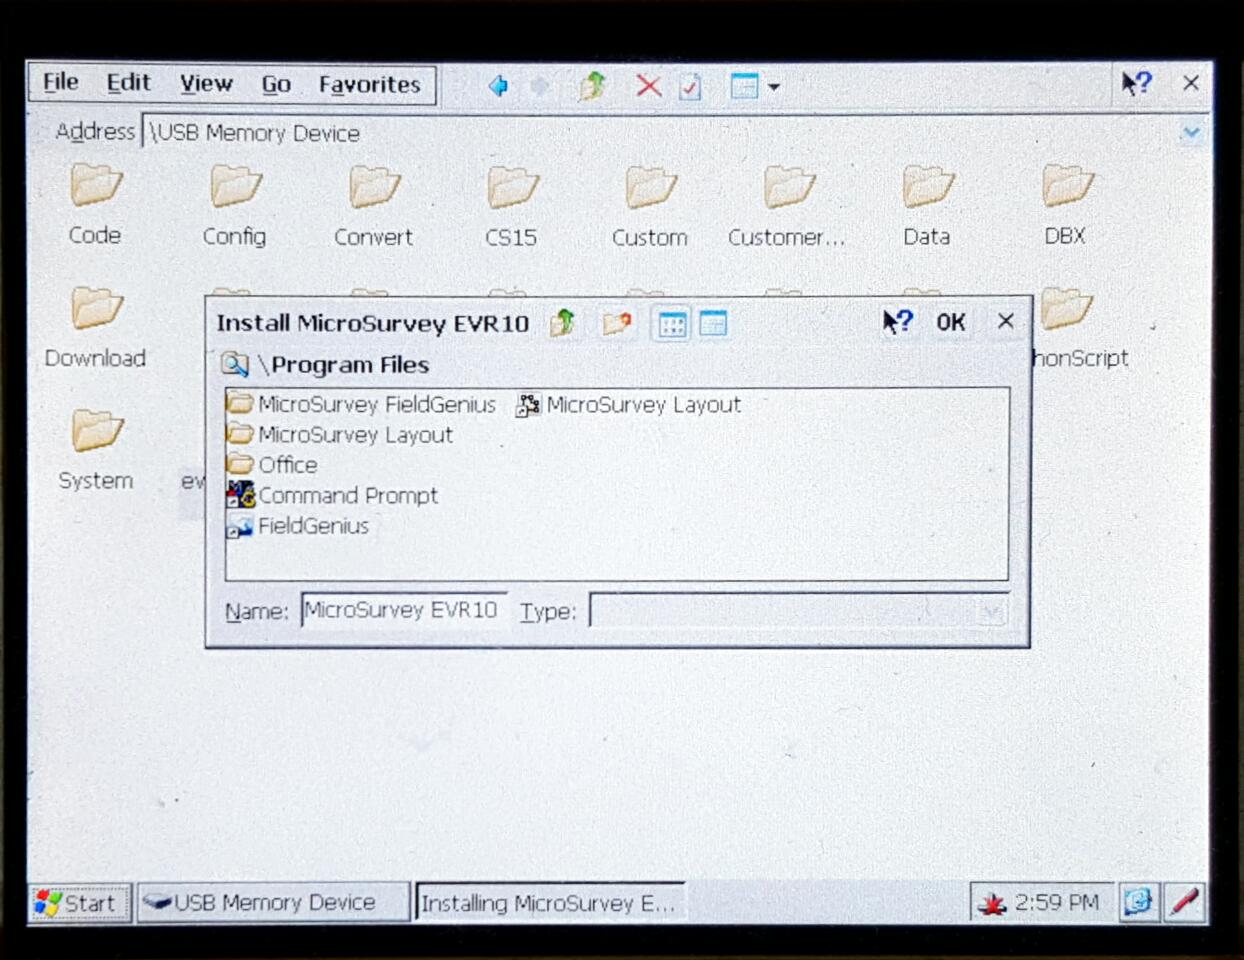This screenshot has height=960, width=1244.
Task: Select the folder partly labeled honScript
Action: click(x=1082, y=328)
